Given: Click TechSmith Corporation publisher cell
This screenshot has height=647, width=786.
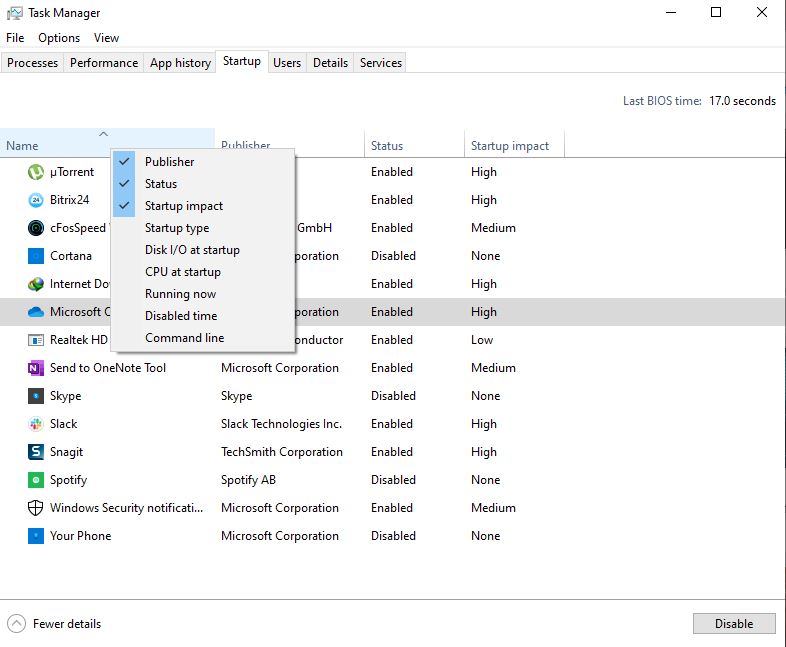Looking at the screenshot, I should [x=282, y=452].
